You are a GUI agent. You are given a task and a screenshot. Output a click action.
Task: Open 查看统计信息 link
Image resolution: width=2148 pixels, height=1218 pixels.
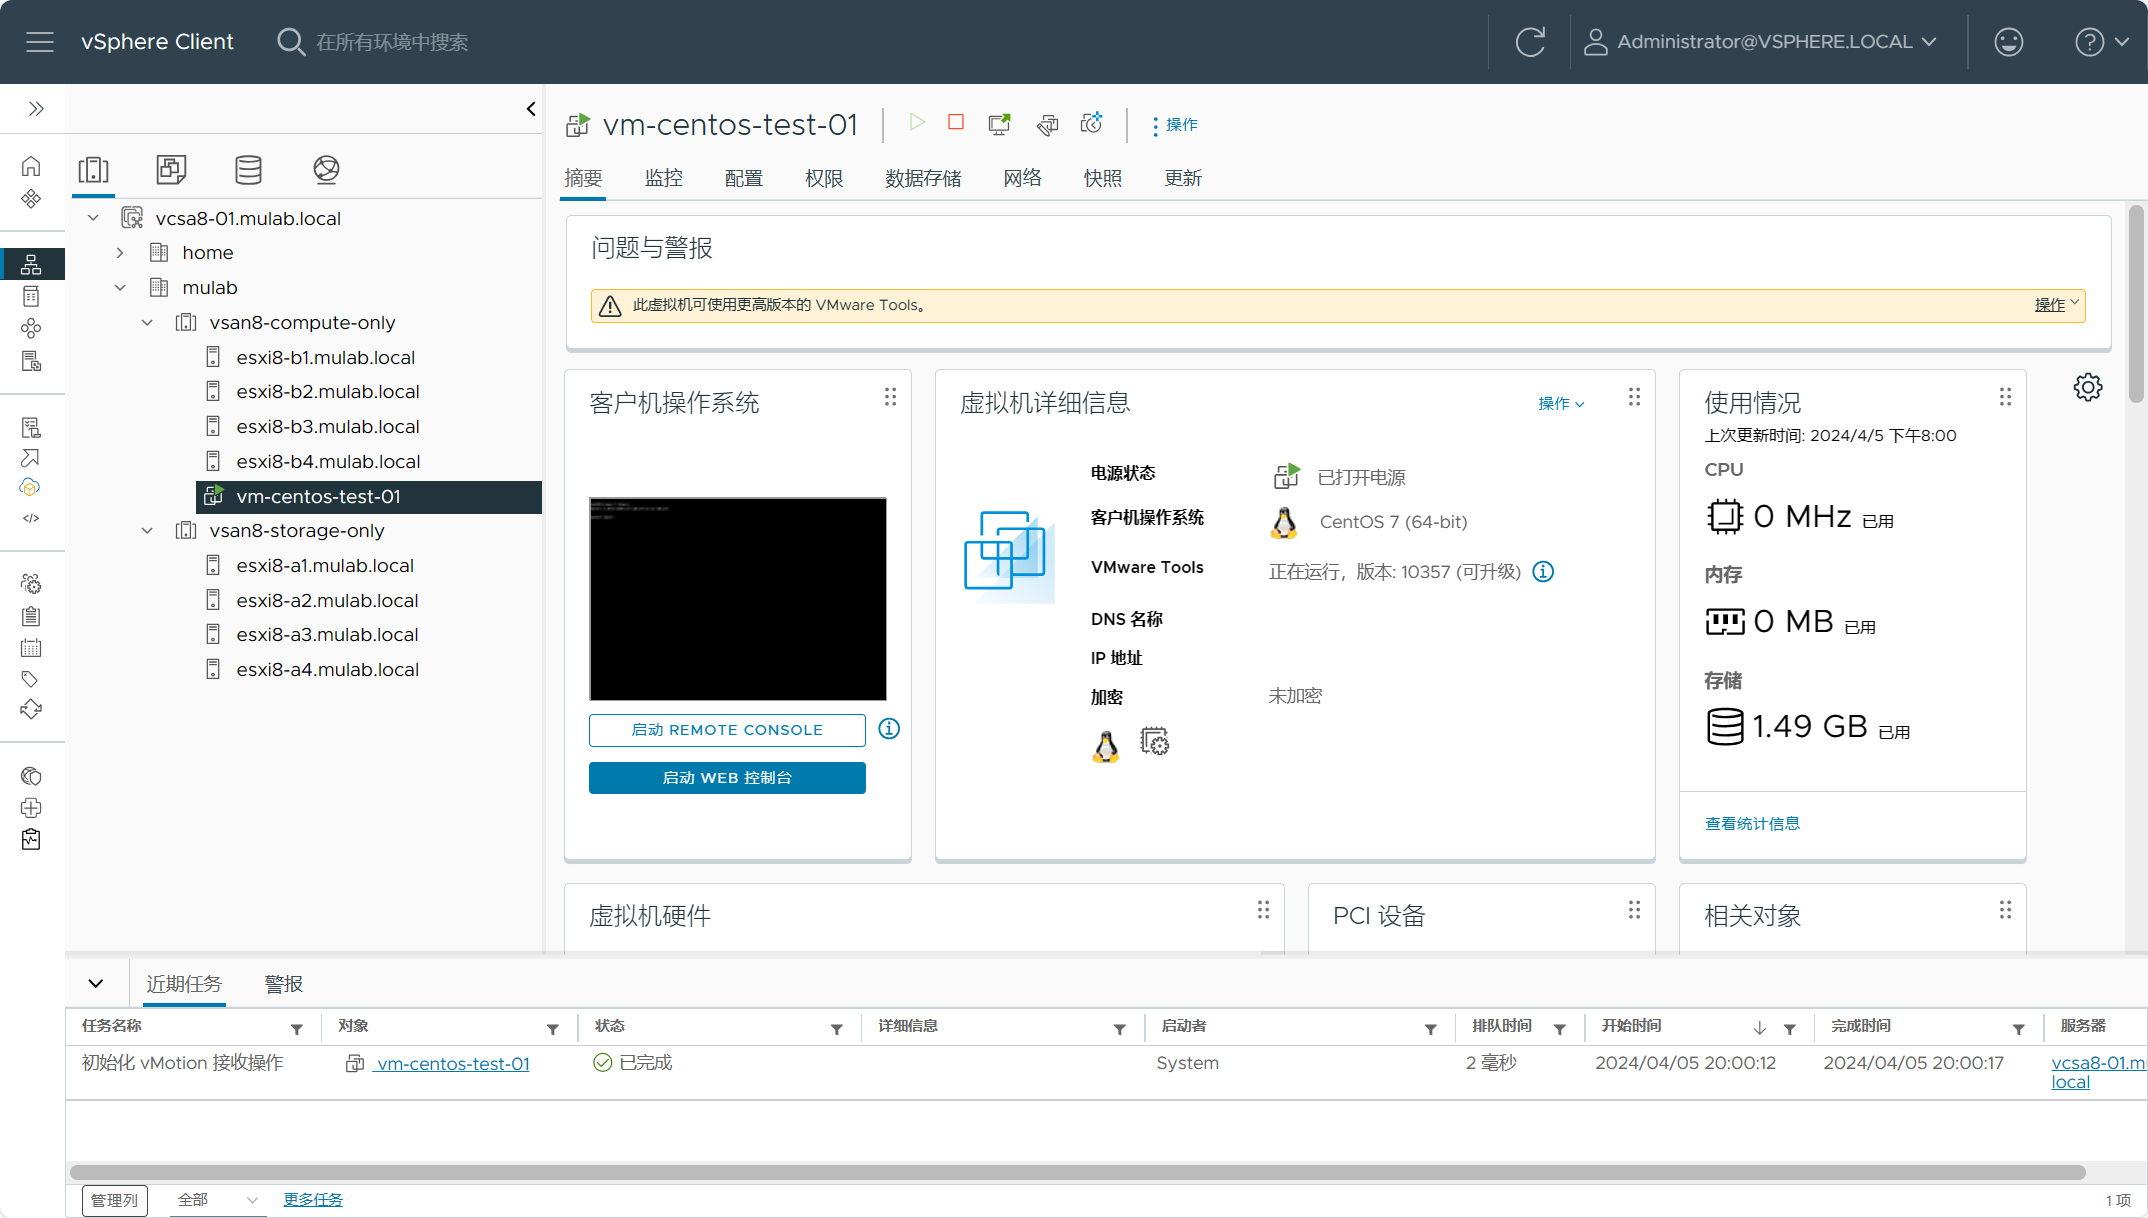(x=1752, y=824)
